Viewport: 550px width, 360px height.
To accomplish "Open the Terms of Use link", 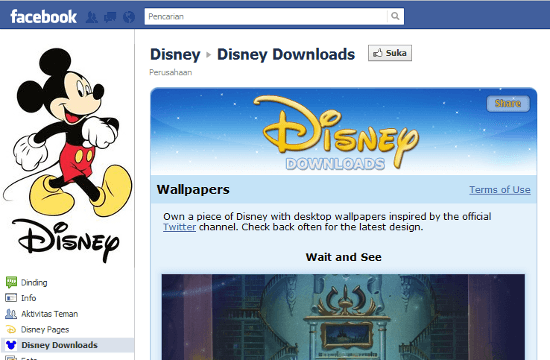I will [x=500, y=190].
